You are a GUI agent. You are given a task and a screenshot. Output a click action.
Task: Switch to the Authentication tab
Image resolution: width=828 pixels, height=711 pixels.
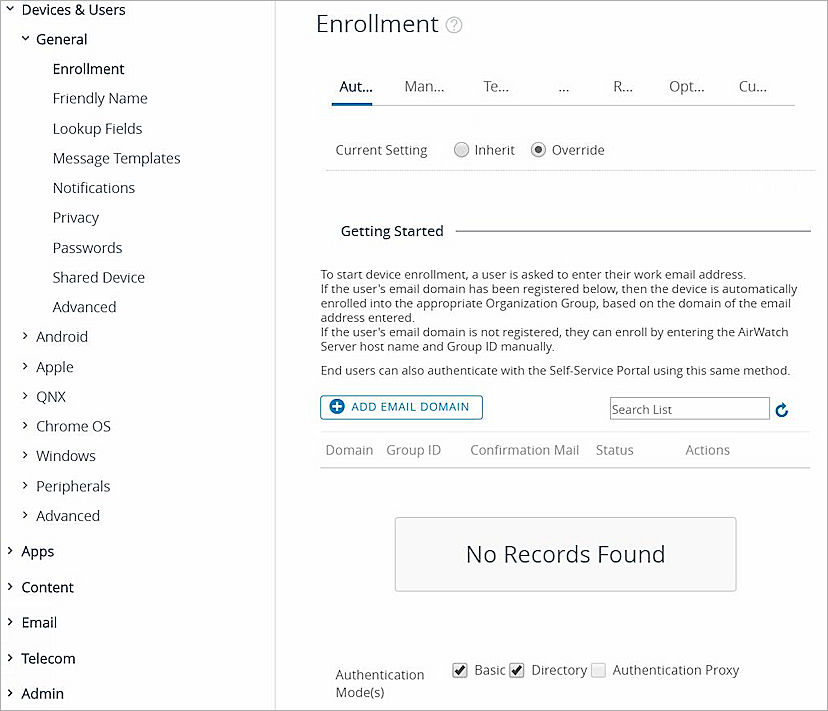click(x=353, y=87)
